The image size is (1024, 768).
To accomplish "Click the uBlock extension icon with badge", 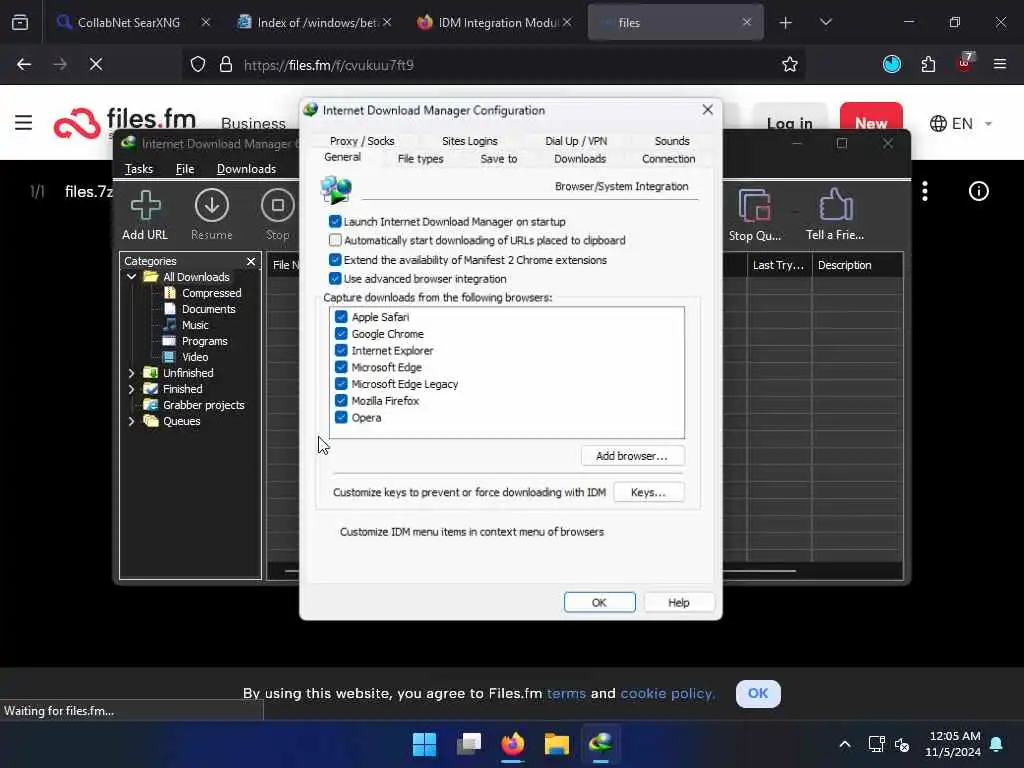I will tap(965, 63).
